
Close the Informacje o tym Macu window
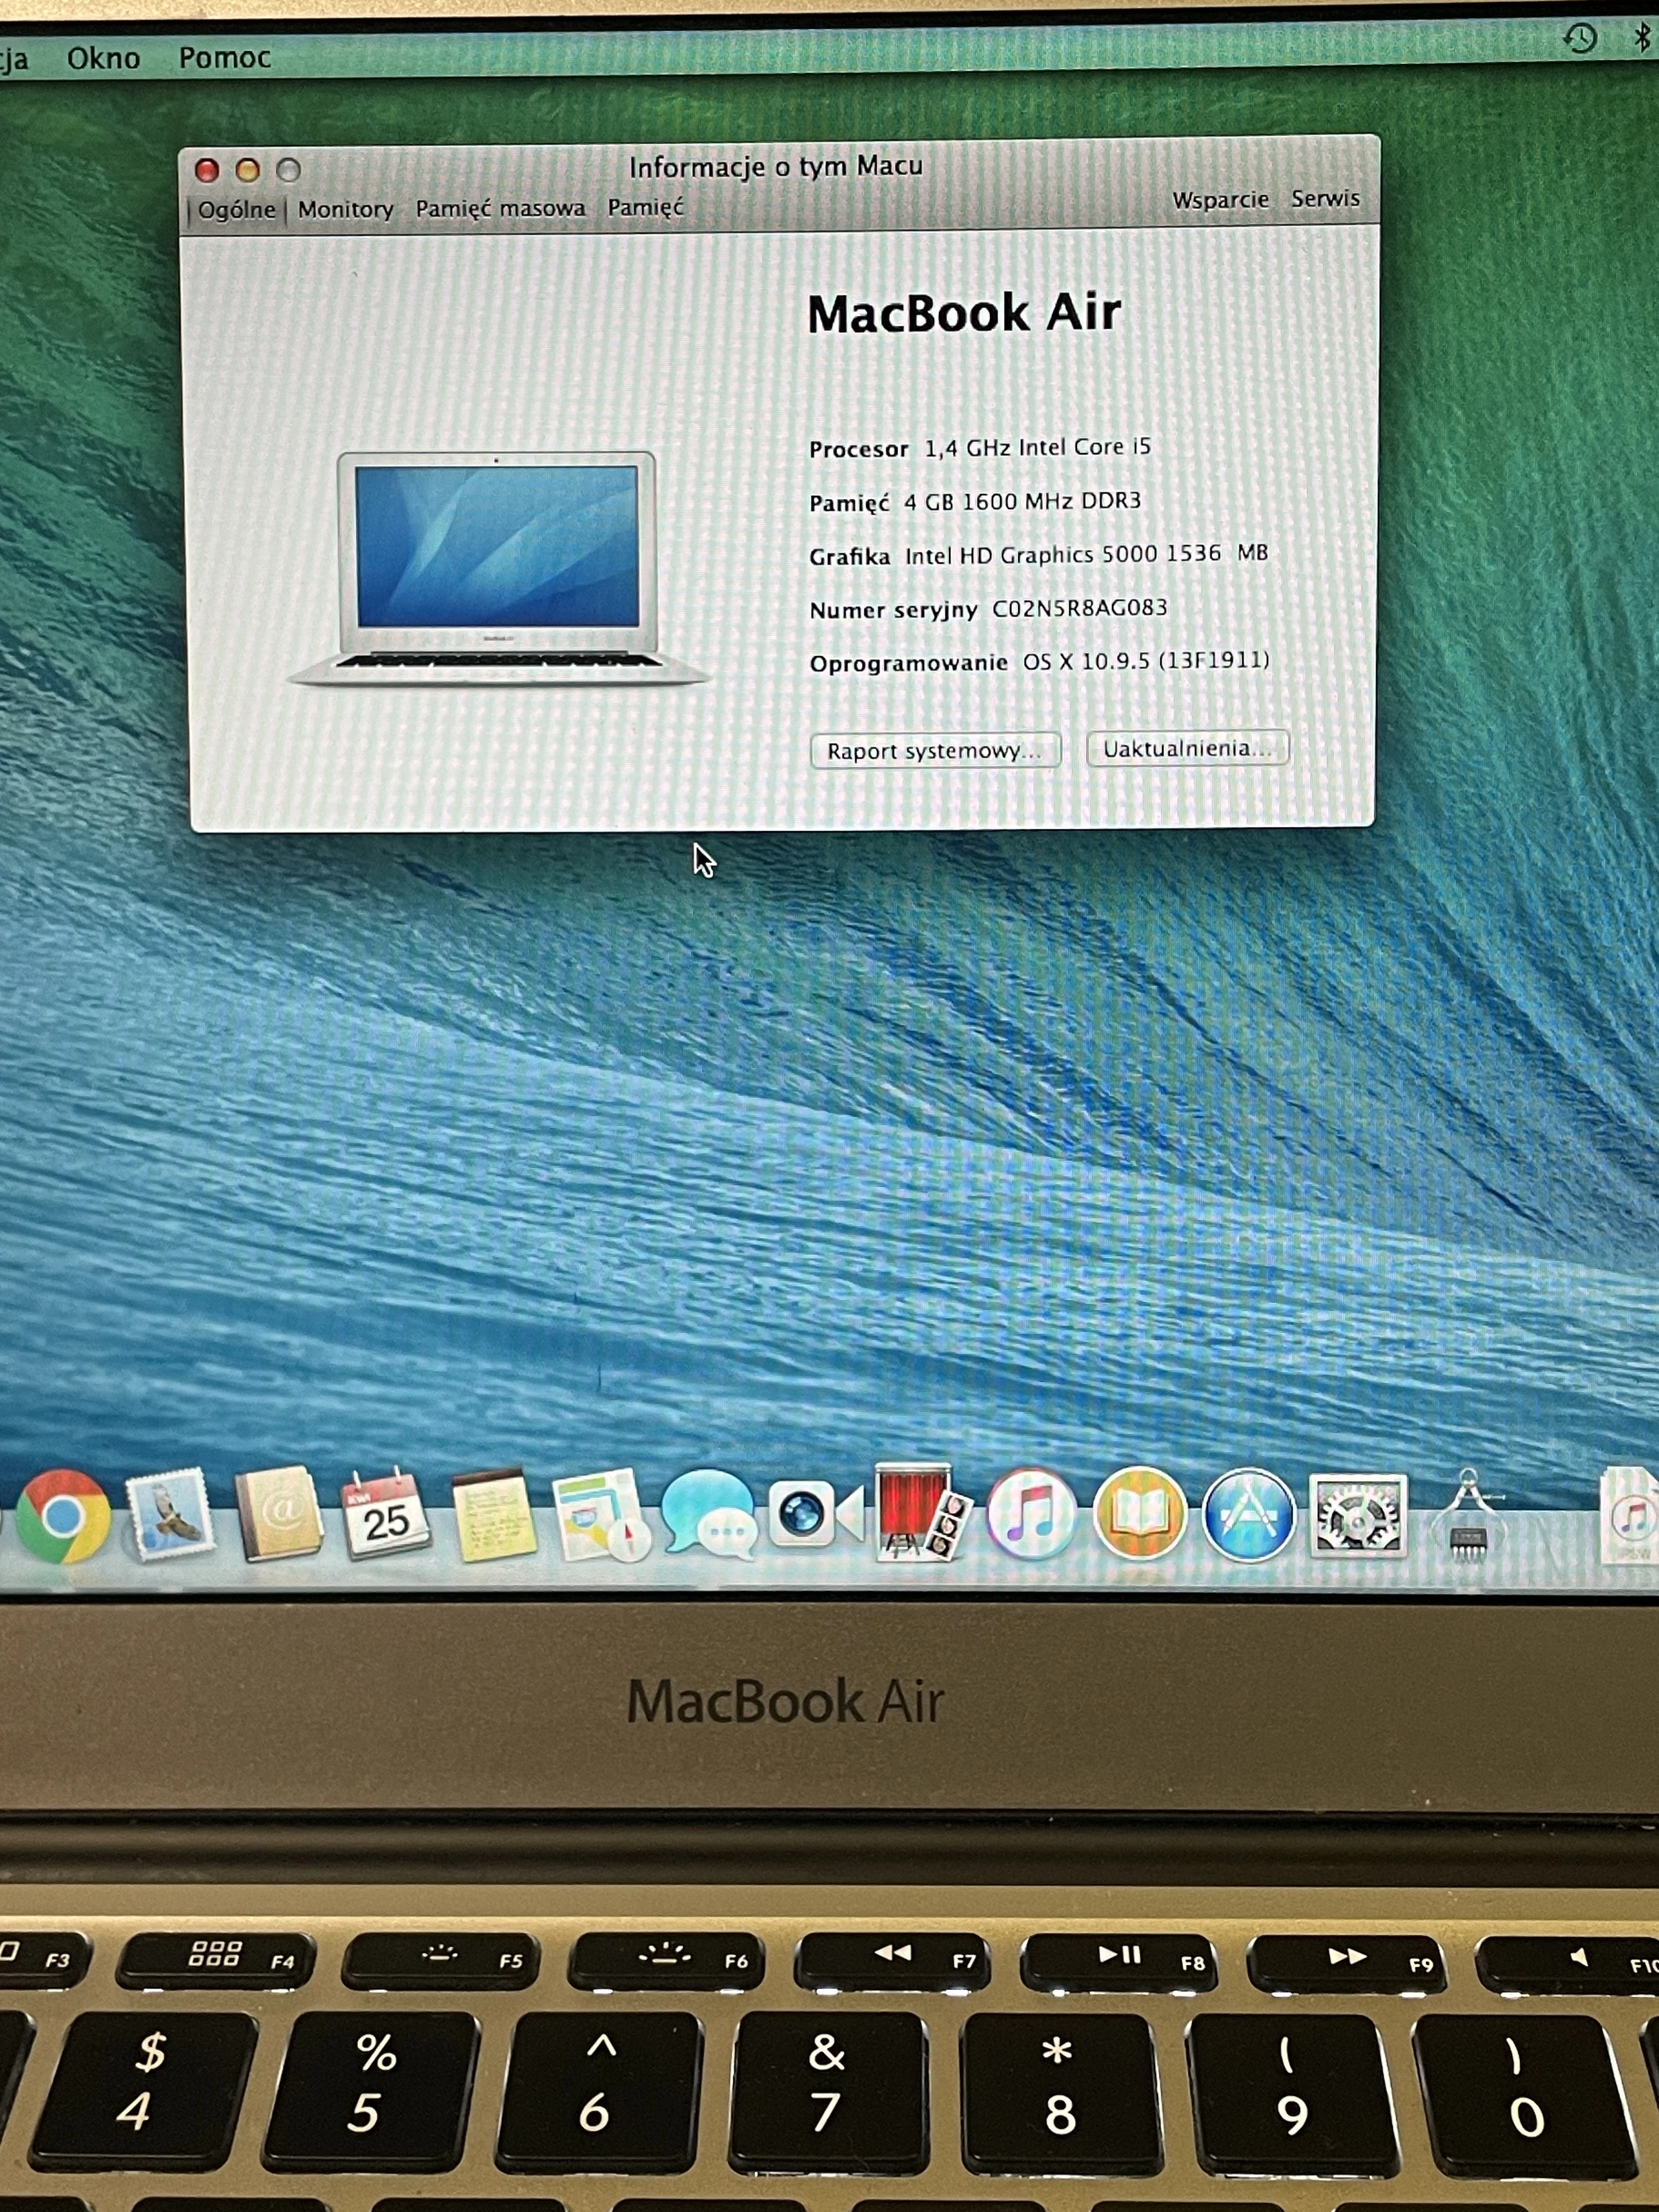207,171
